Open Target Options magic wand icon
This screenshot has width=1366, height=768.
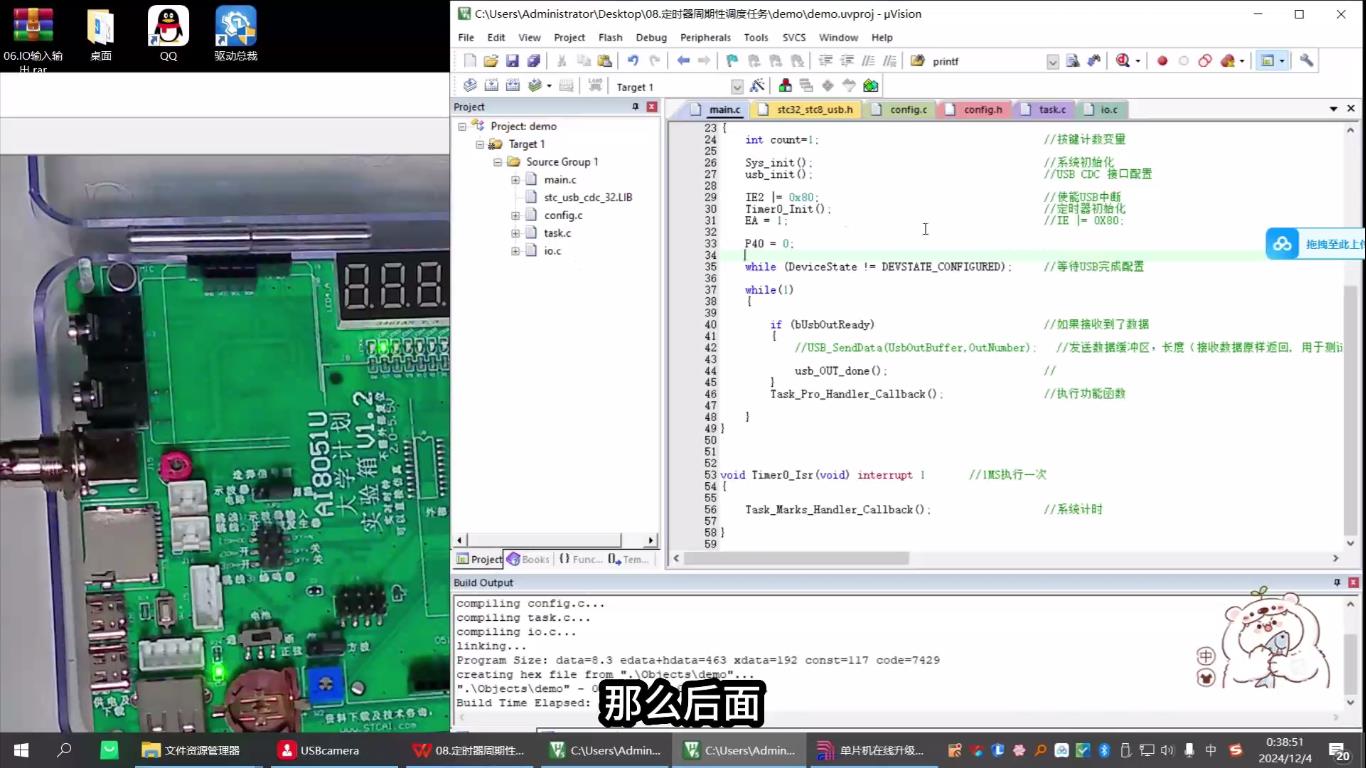tap(757, 87)
